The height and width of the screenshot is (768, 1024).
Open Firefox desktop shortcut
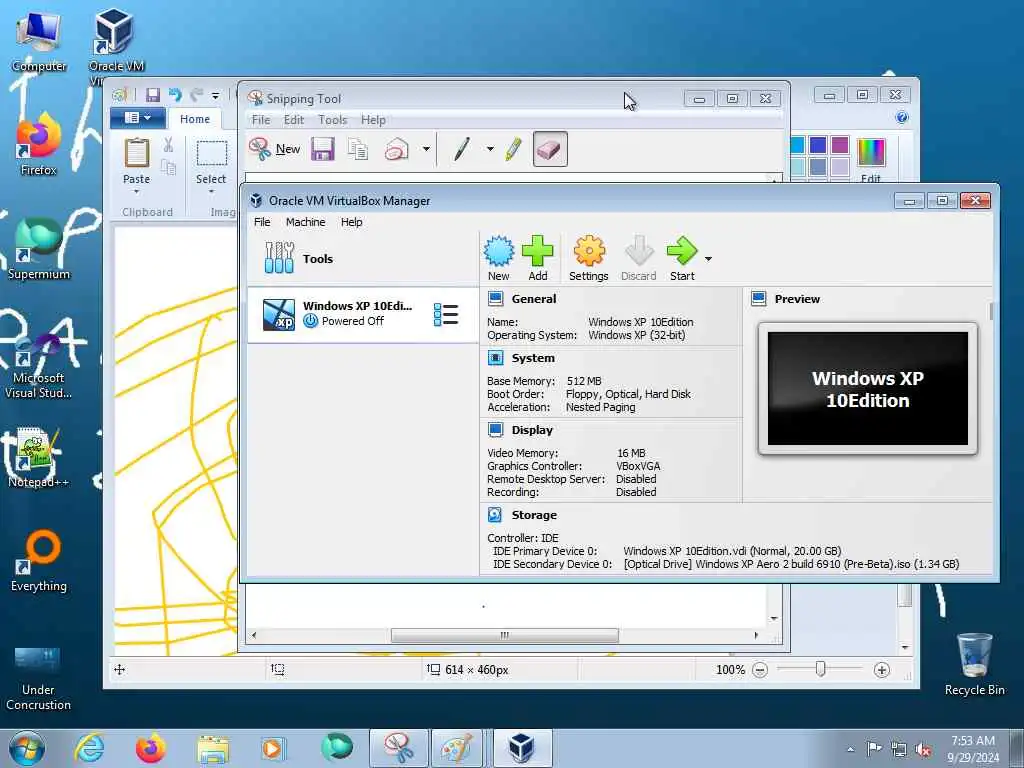point(39,145)
